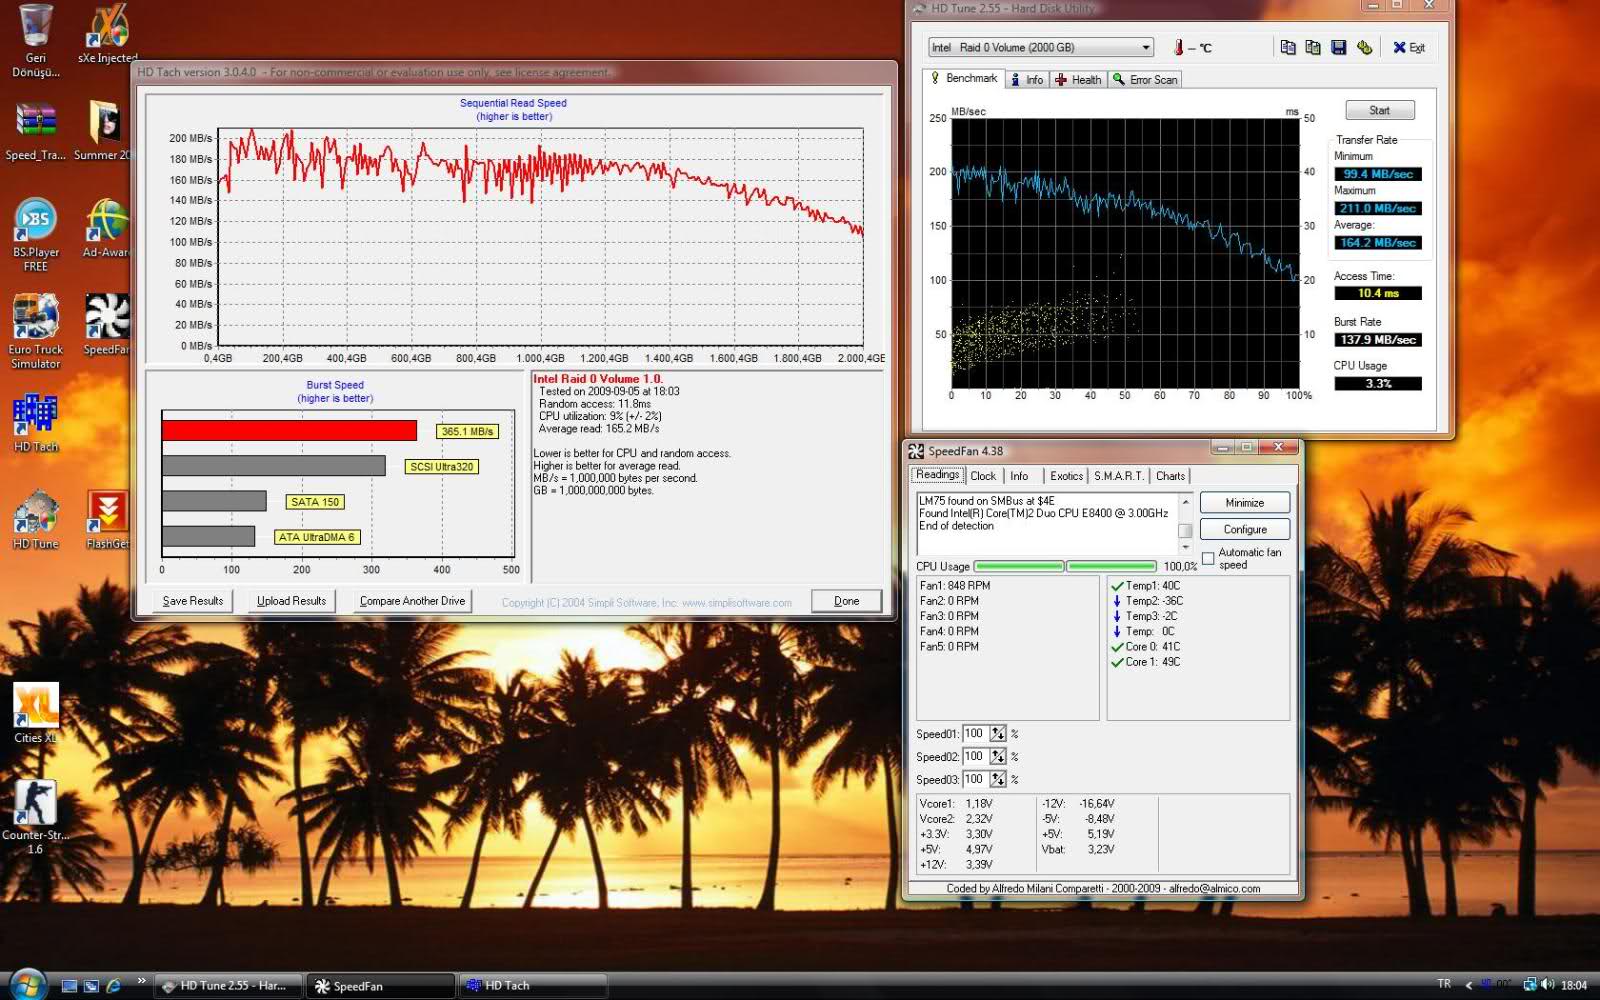
Task: Open HD Tune options icon
Action: pyautogui.click(x=1365, y=47)
